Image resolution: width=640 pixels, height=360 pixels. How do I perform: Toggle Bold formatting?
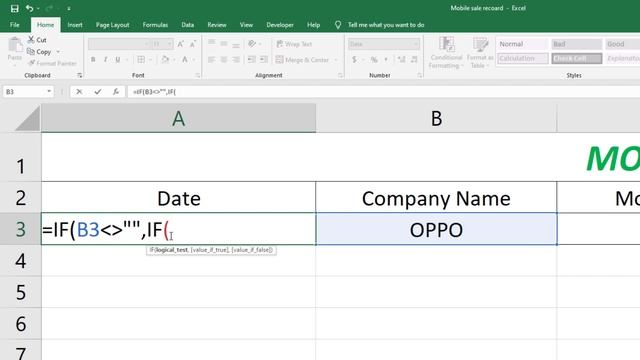[93, 60]
